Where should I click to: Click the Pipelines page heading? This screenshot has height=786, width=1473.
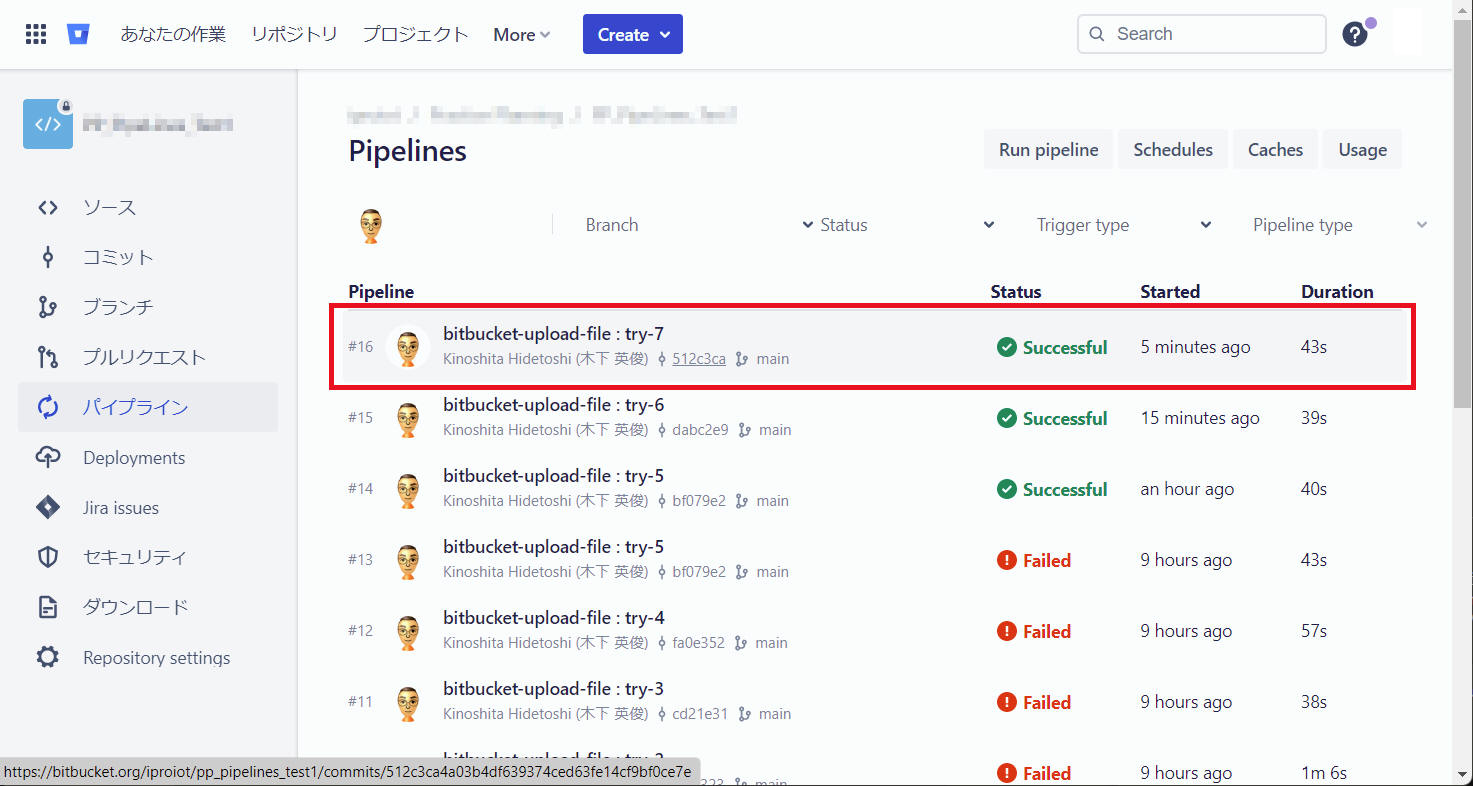point(408,151)
